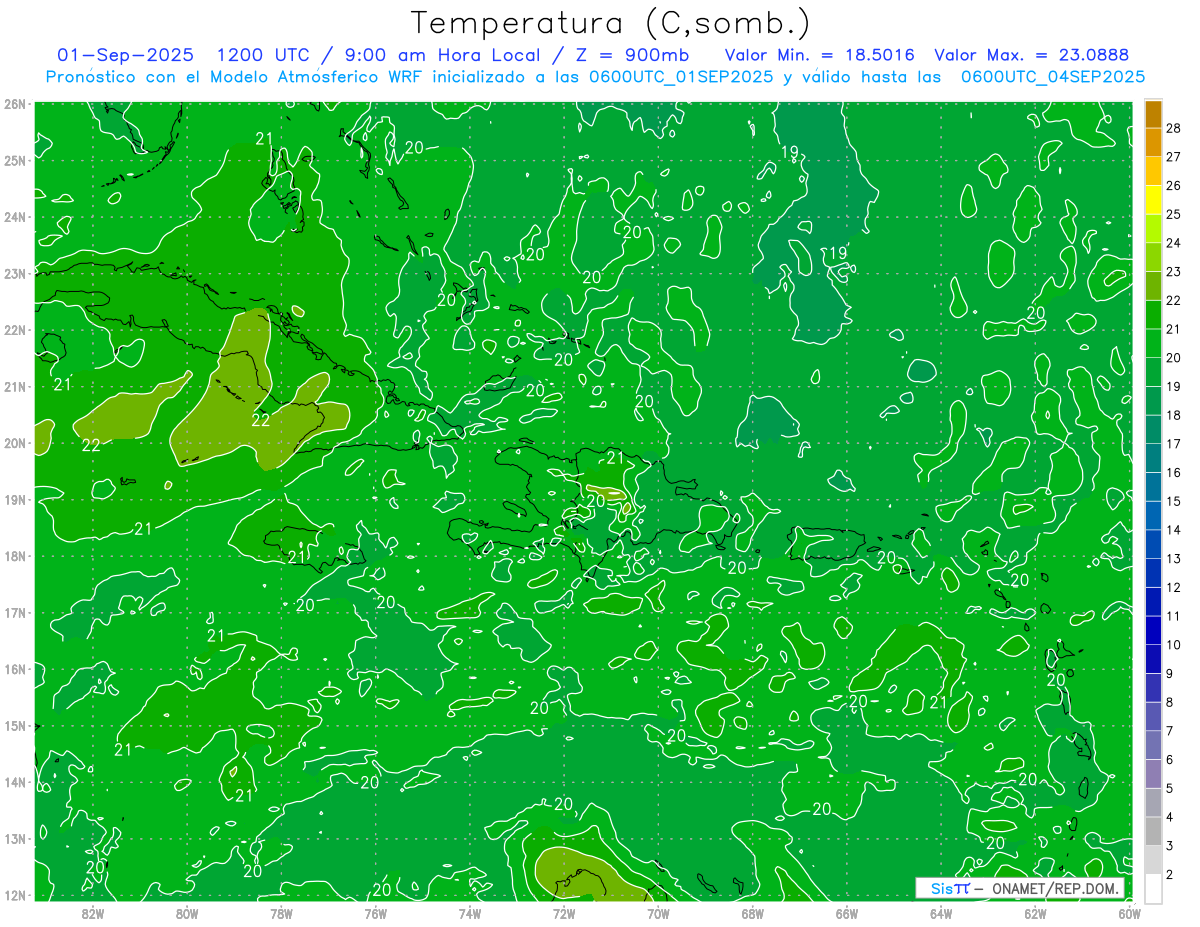Click legend value 6 on the color bar
This screenshot has height=927, width=1200.
[1170, 760]
